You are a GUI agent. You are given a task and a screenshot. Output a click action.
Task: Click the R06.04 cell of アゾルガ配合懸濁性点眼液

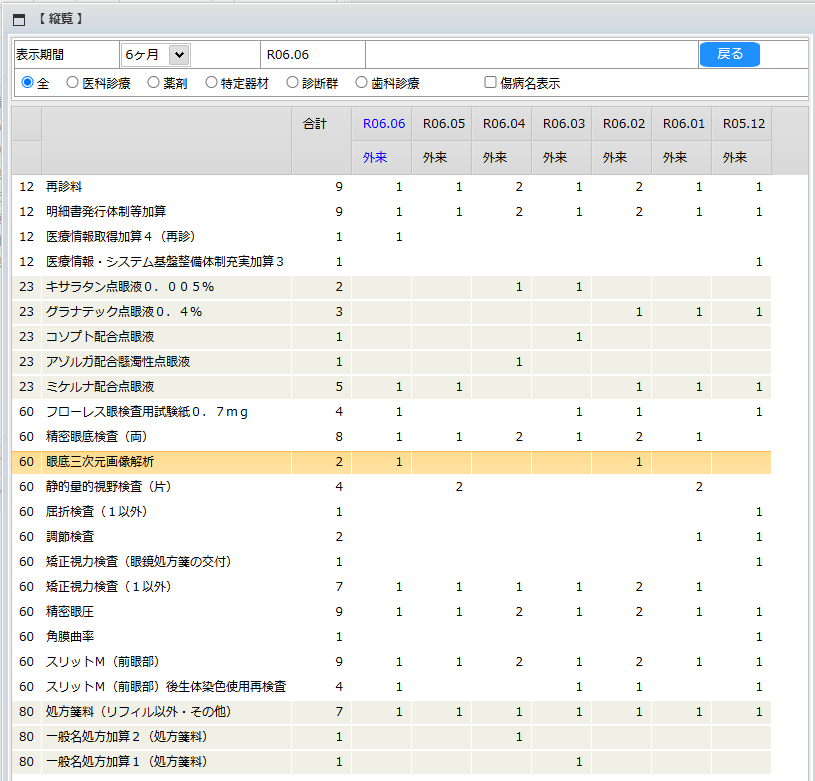pos(502,362)
